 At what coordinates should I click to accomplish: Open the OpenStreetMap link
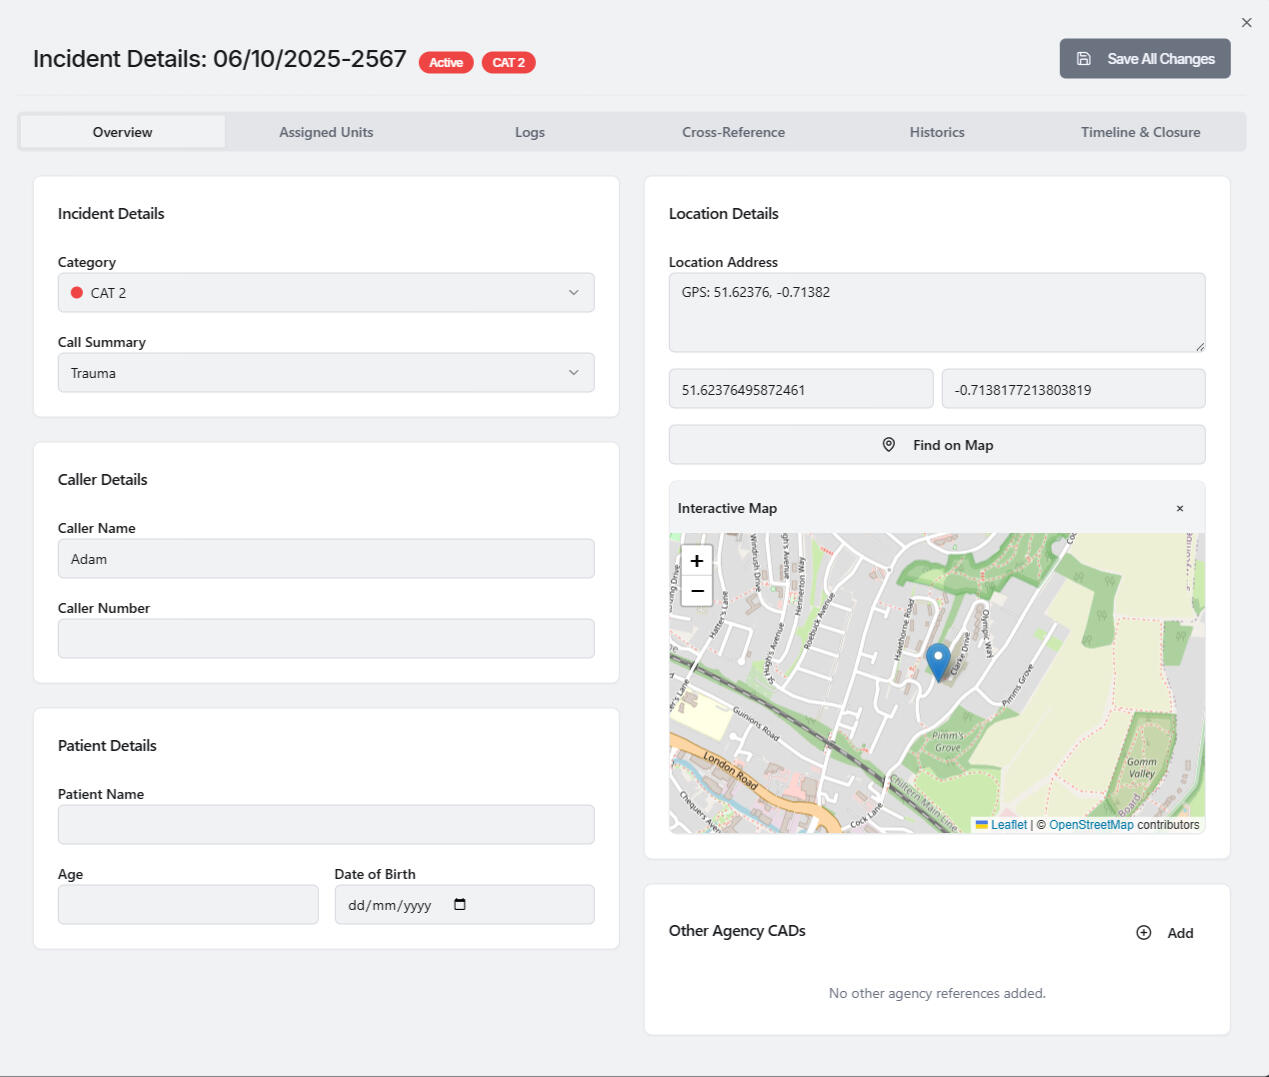(x=1091, y=825)
